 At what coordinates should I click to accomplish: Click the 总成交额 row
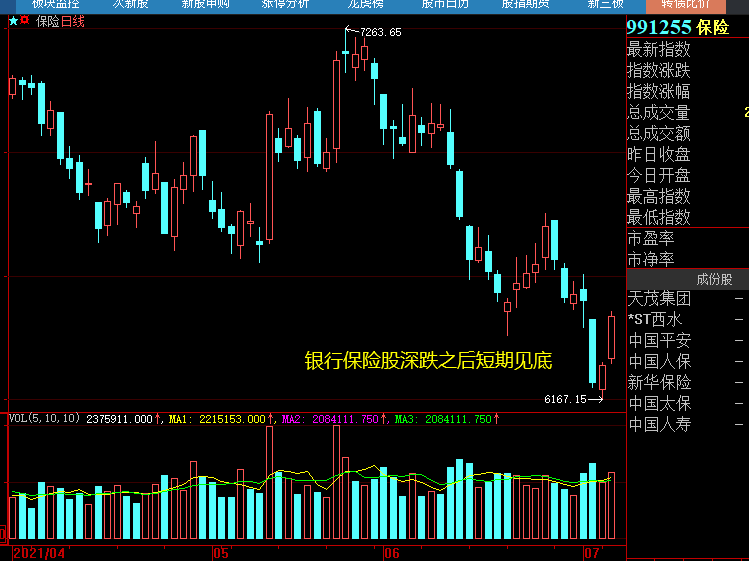[687, 134]
